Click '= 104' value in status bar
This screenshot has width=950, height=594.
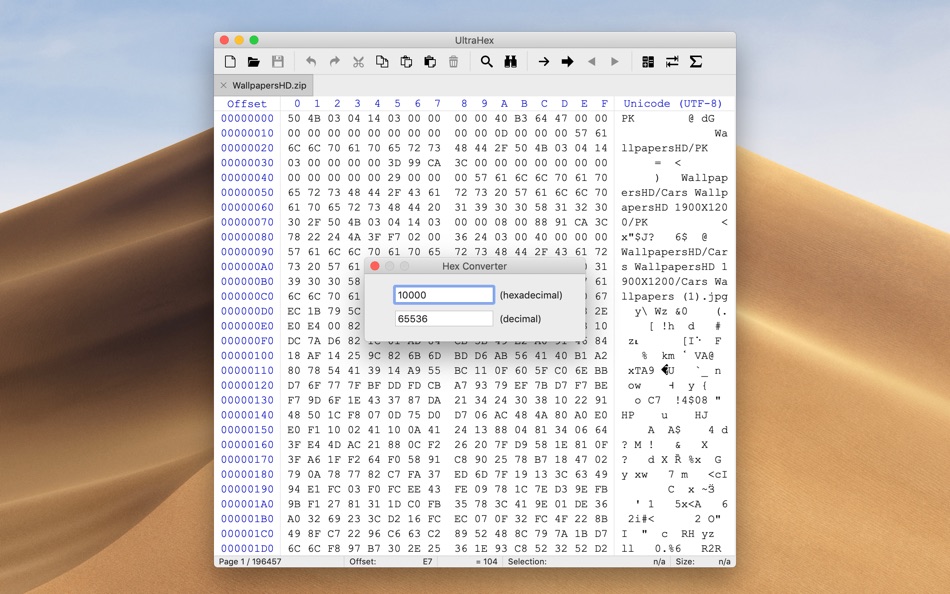487,562
